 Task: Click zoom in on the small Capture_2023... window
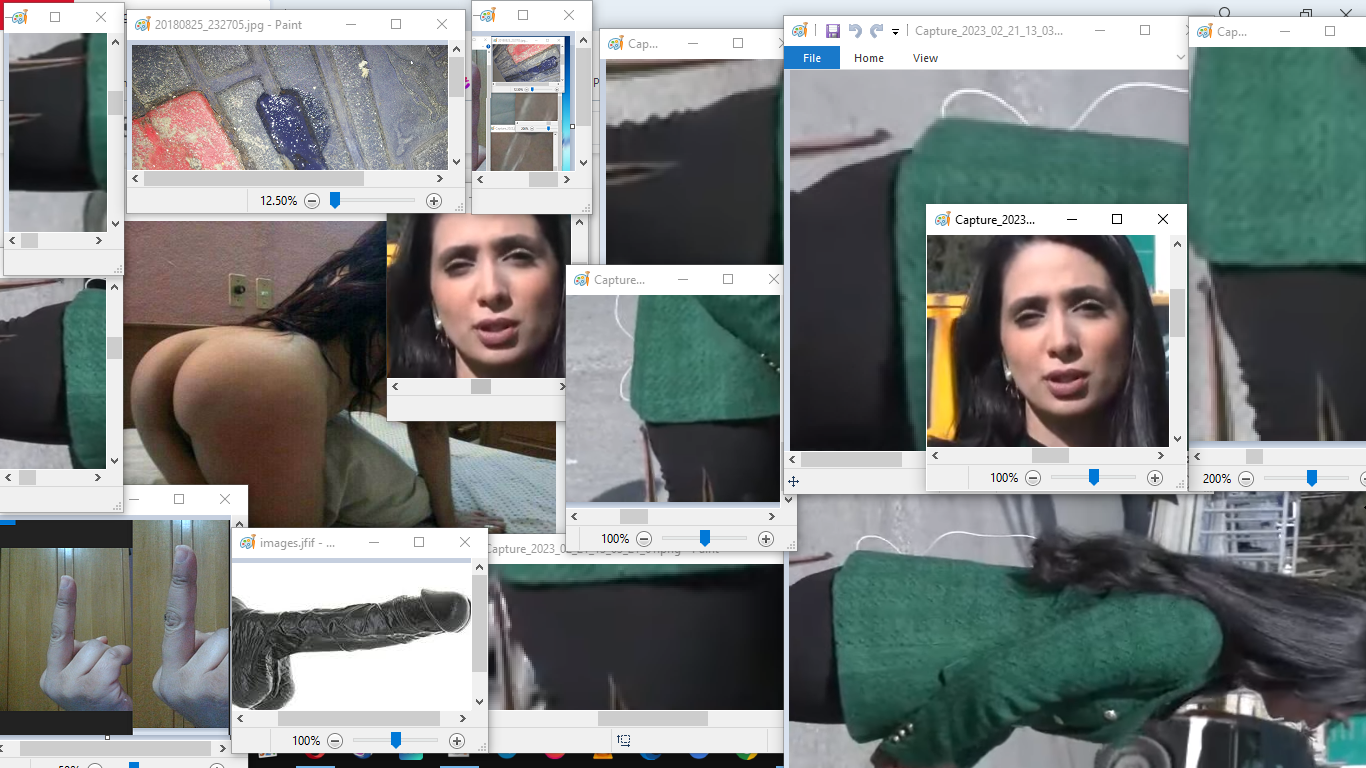pos(1155,478)
